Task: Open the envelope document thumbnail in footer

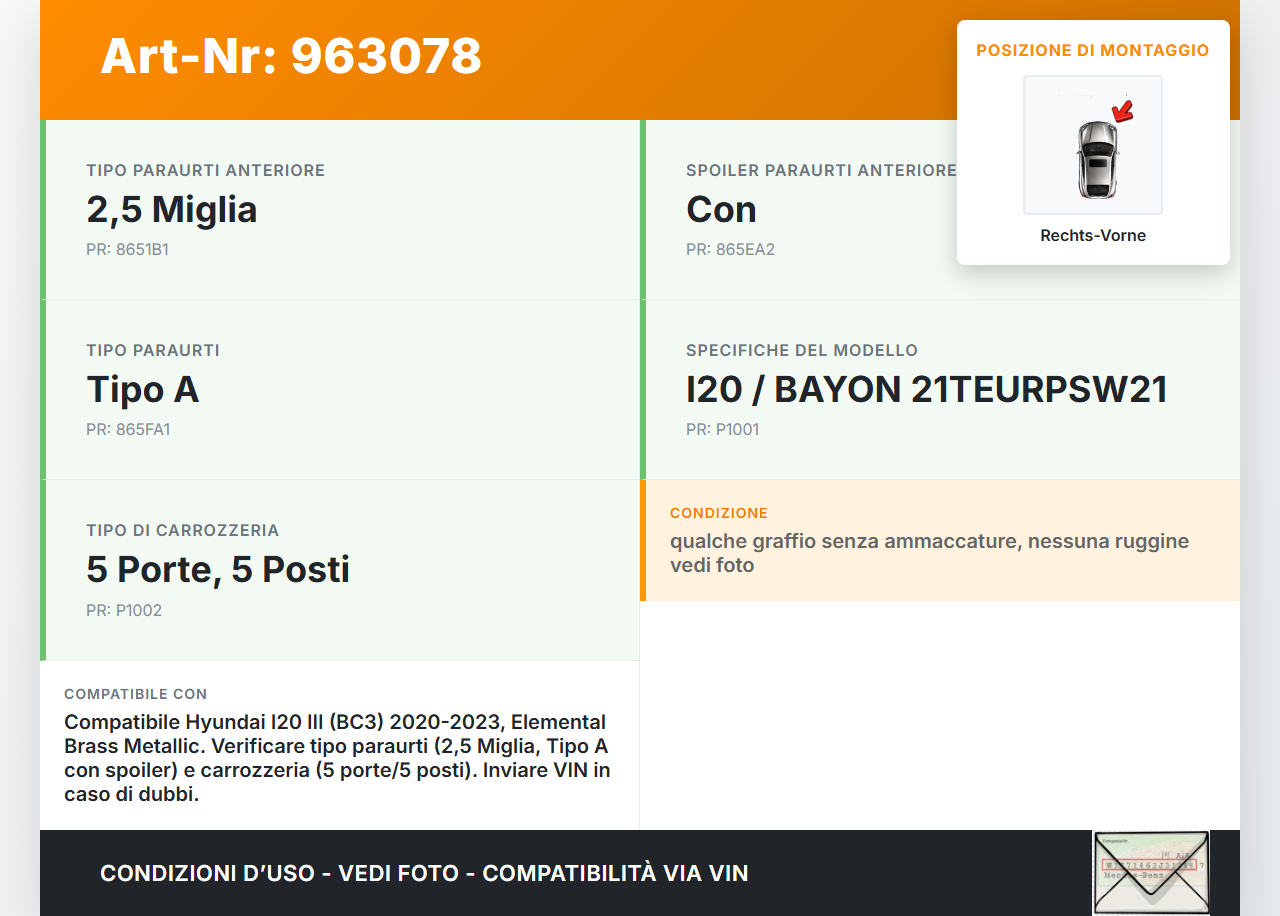Action: (1151, 873)
